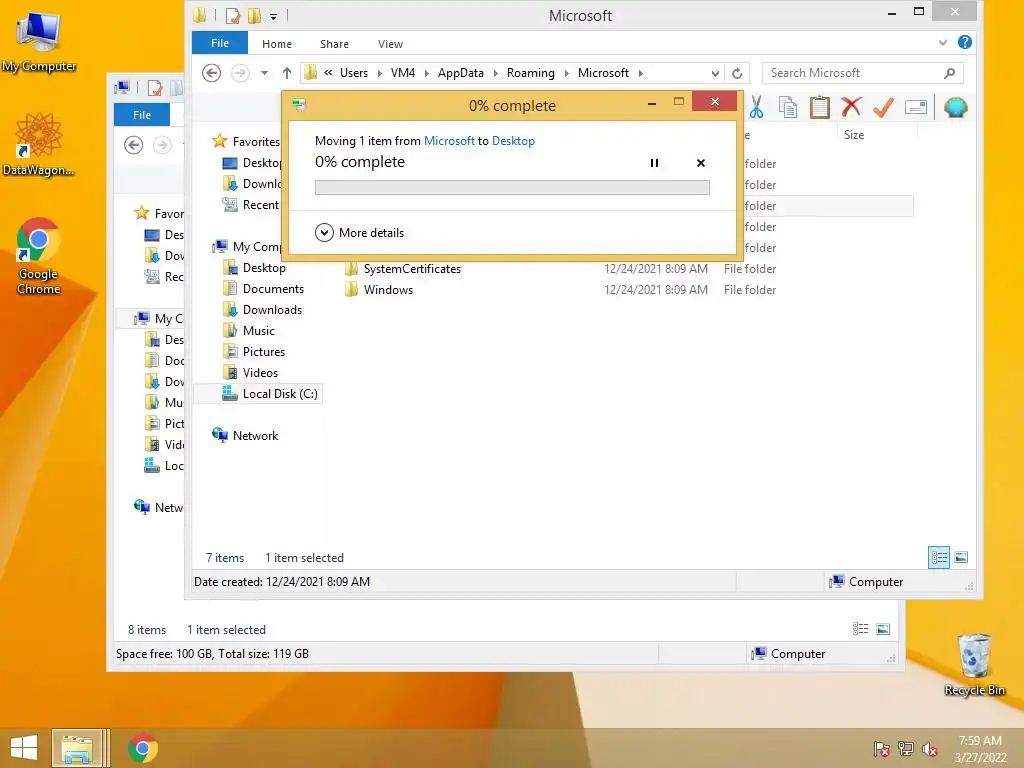Select the SystemCertificates folder
The width and height of the screenshot is (1024, 768).
(412, 269)
